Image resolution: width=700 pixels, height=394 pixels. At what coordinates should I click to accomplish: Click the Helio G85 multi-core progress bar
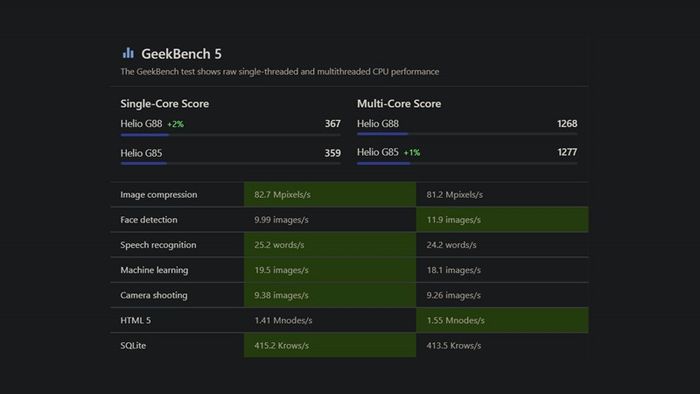(467, 163)
